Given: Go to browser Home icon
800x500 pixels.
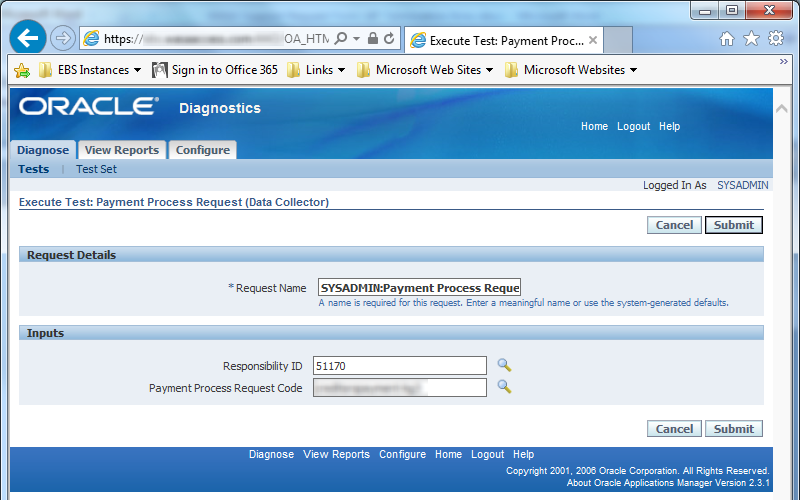Looking at the screenshot, I should click(x=727, y=39).
